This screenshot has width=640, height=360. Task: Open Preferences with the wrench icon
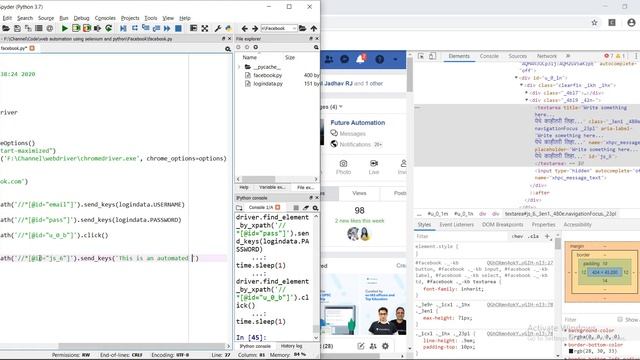click(x=218, y=28)
